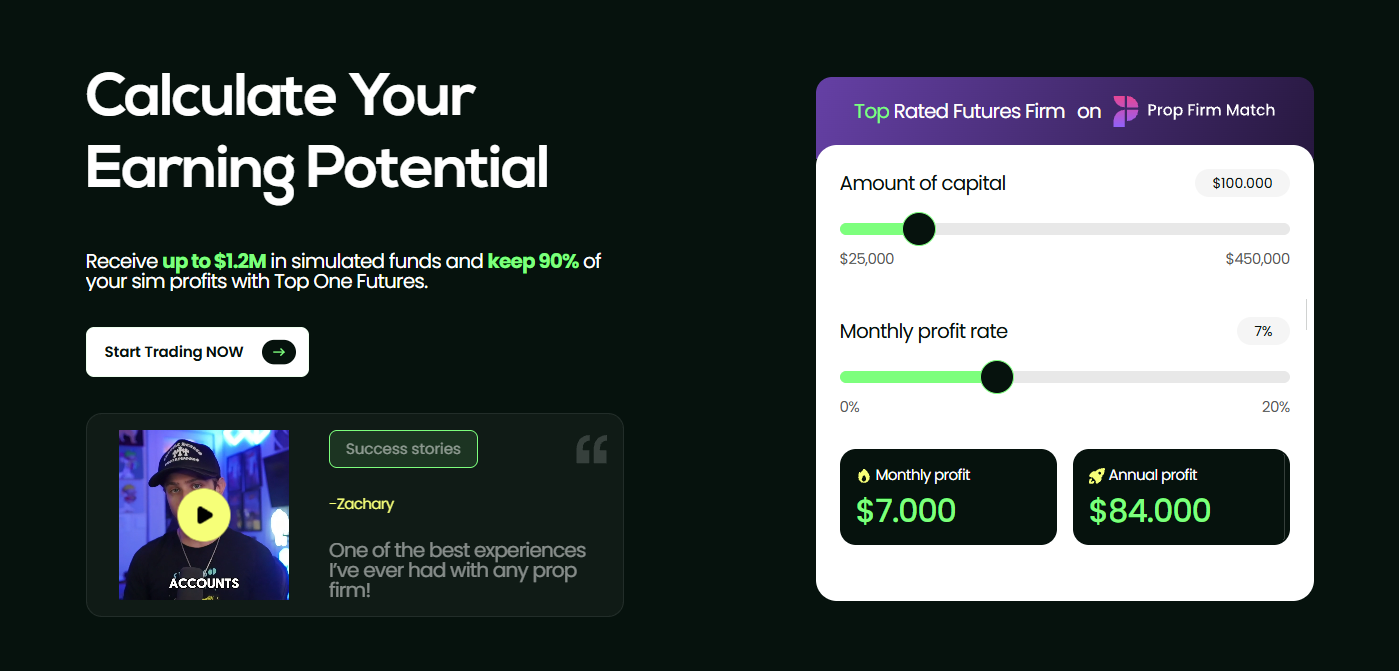The image size is (1399, 671).
Task: Click the 20% maximum rate label
Action: (x=1276, y=406)
